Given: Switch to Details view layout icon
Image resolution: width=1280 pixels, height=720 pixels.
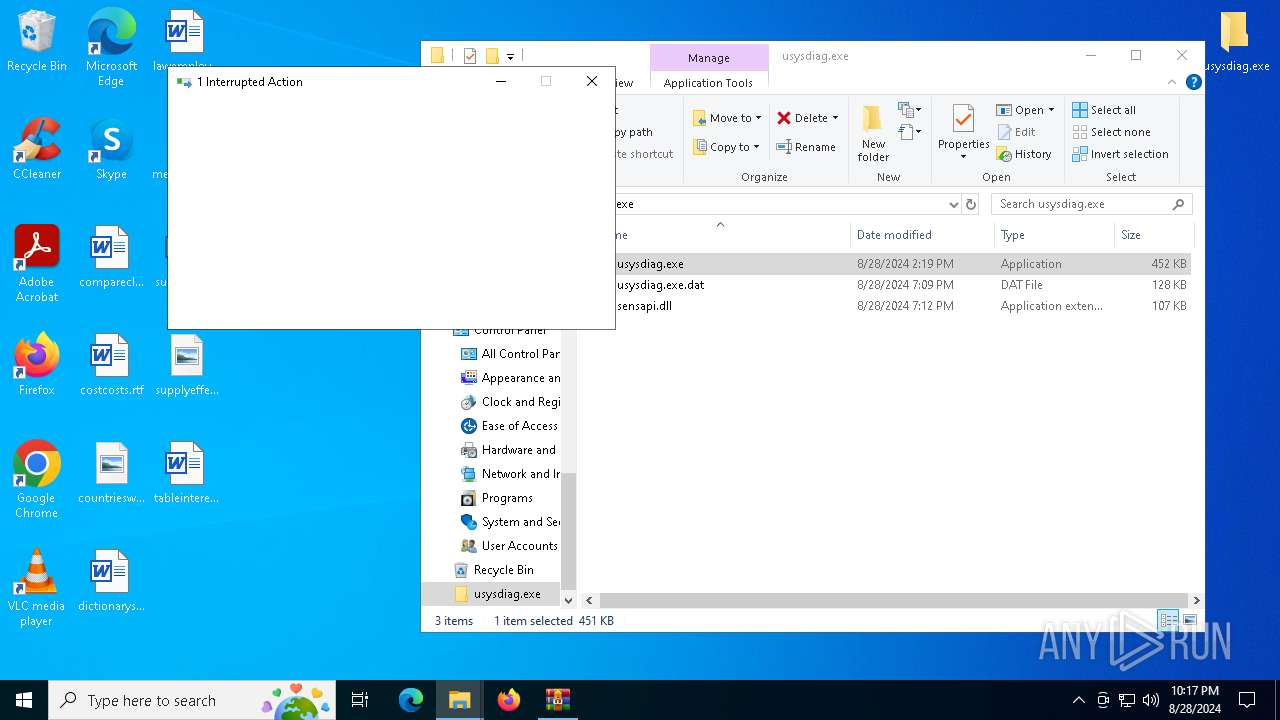Looking at the screenshot, I should (1168, 621).
